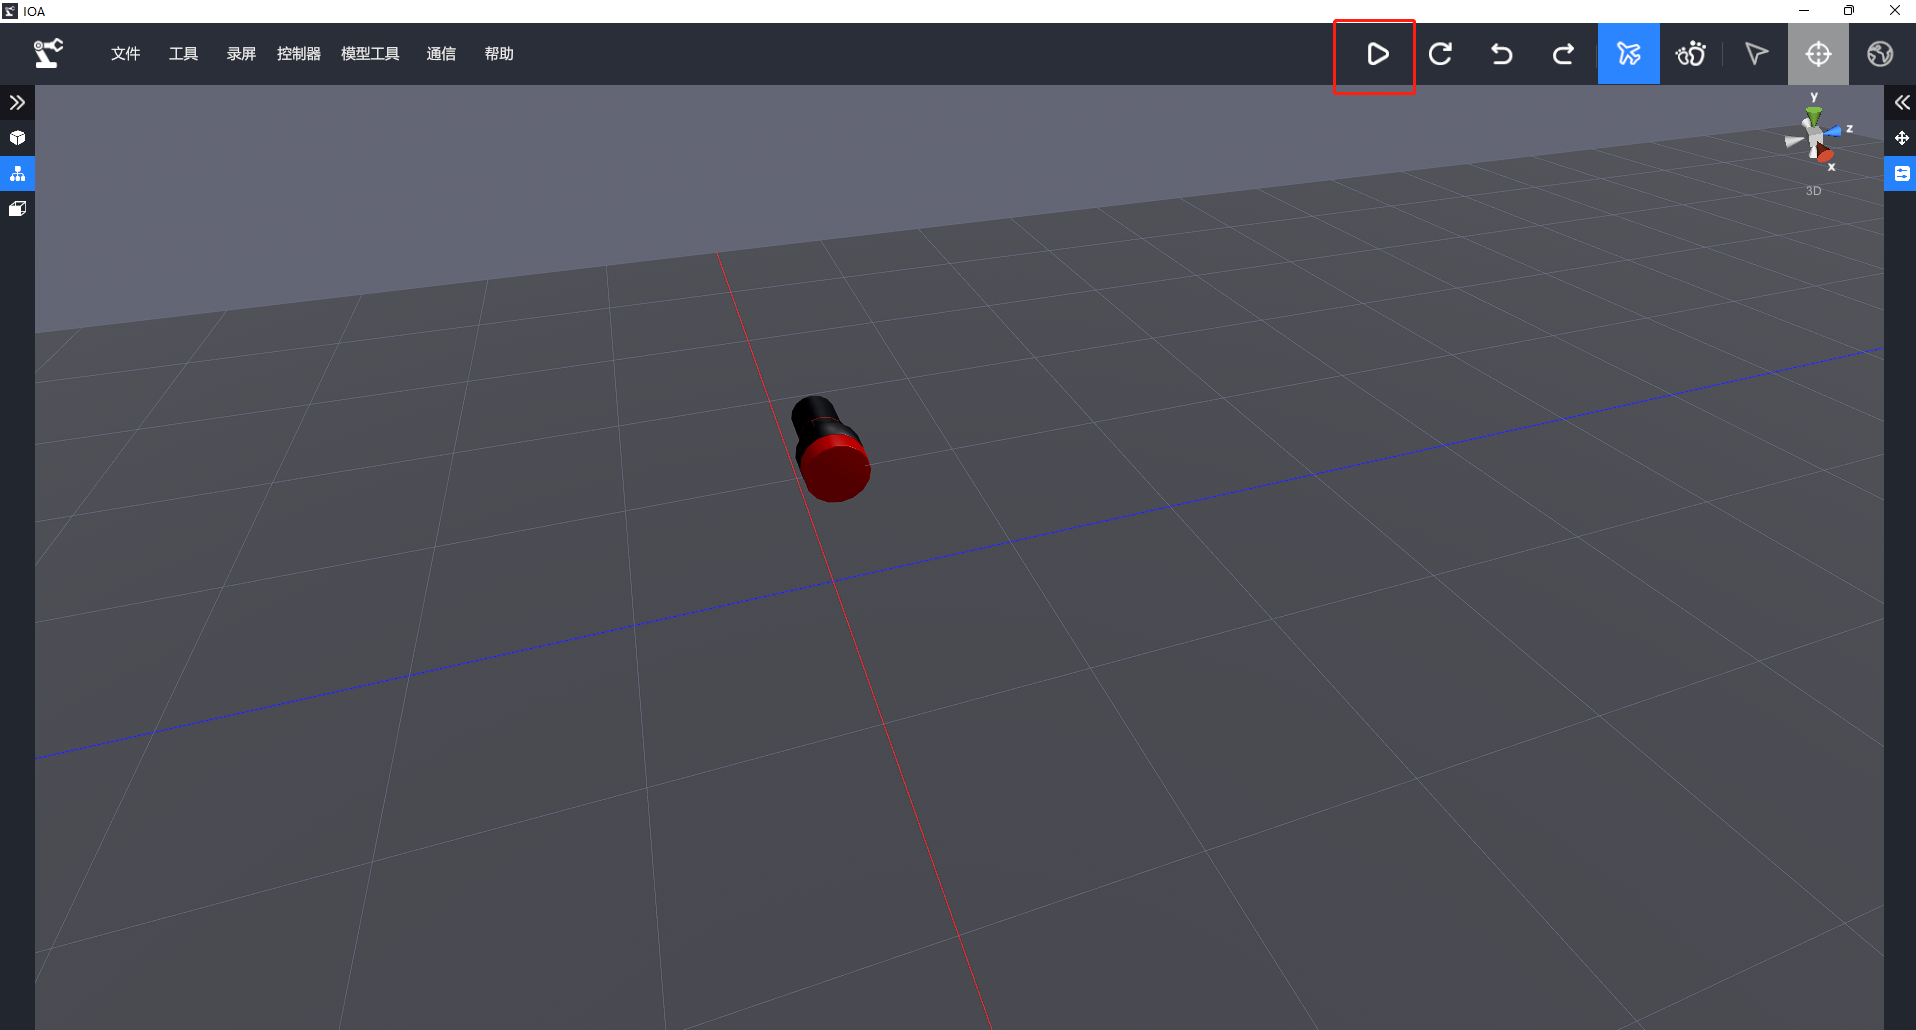Switch to the footprints walk-mode icon
The image size is (1916, 1030).
point(1691,54)
